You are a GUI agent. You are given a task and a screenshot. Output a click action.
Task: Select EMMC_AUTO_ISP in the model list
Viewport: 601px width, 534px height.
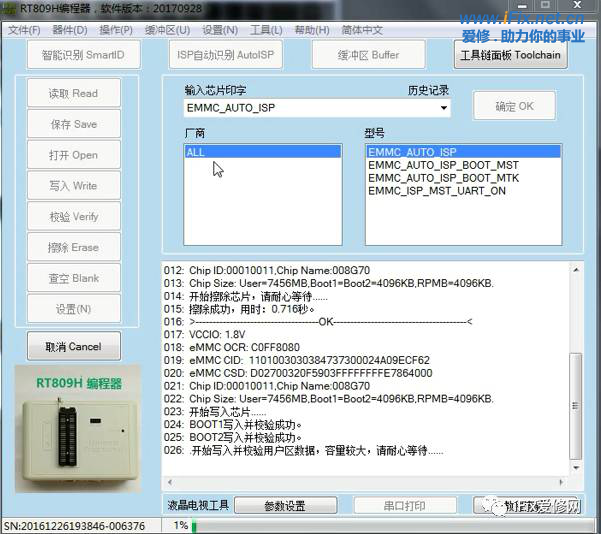coord(463,152)
